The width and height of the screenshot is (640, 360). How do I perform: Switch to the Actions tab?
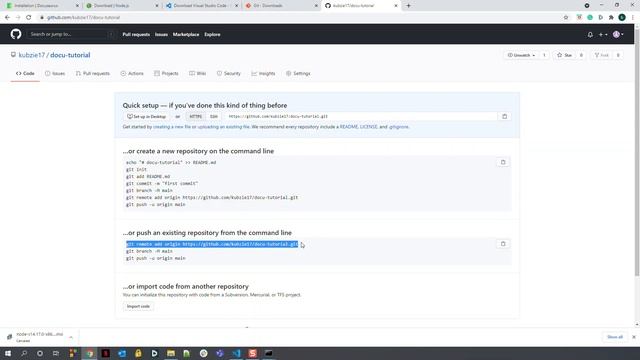point(132,73)
